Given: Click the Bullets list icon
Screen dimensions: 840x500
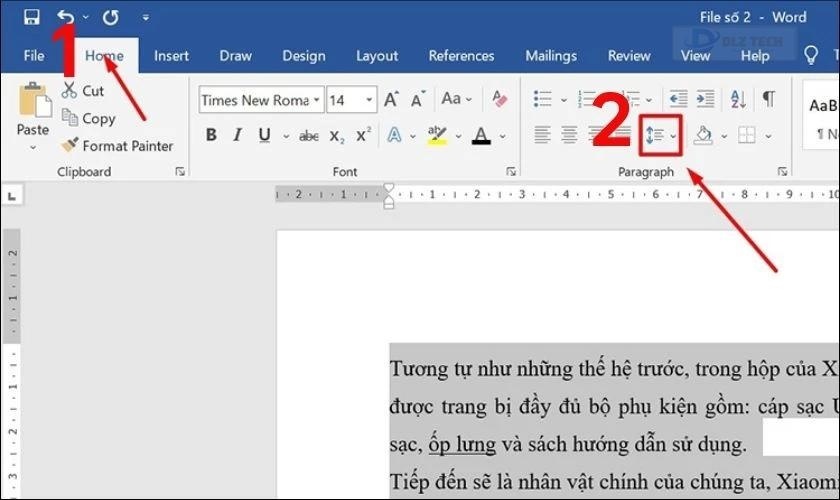Looking at the screenshot, I should [542, 99].
